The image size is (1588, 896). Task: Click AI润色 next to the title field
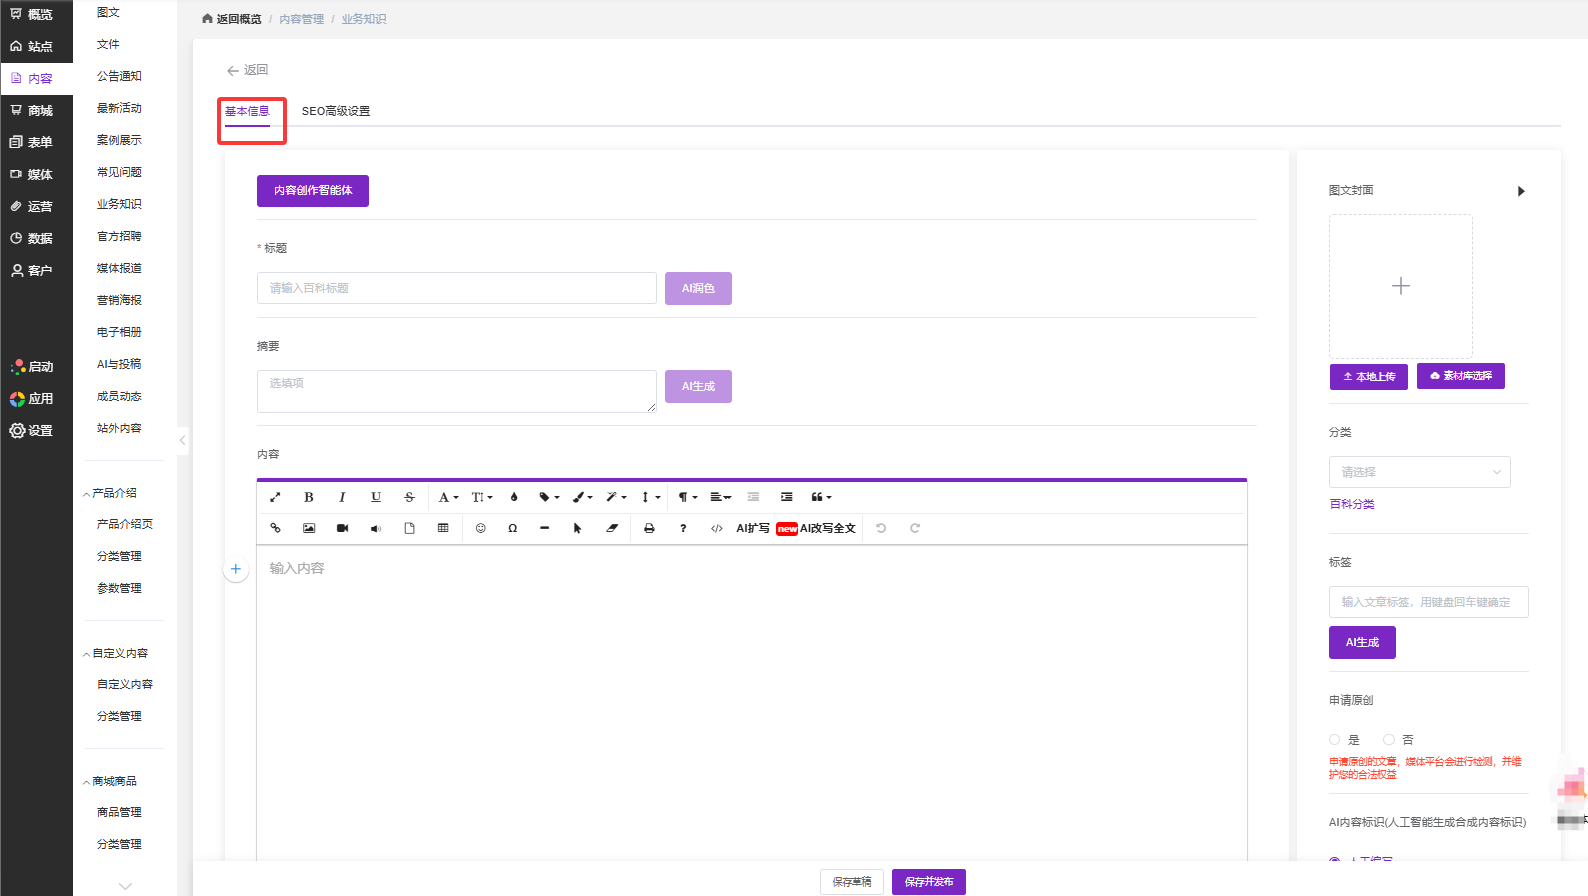click(698, 288)
